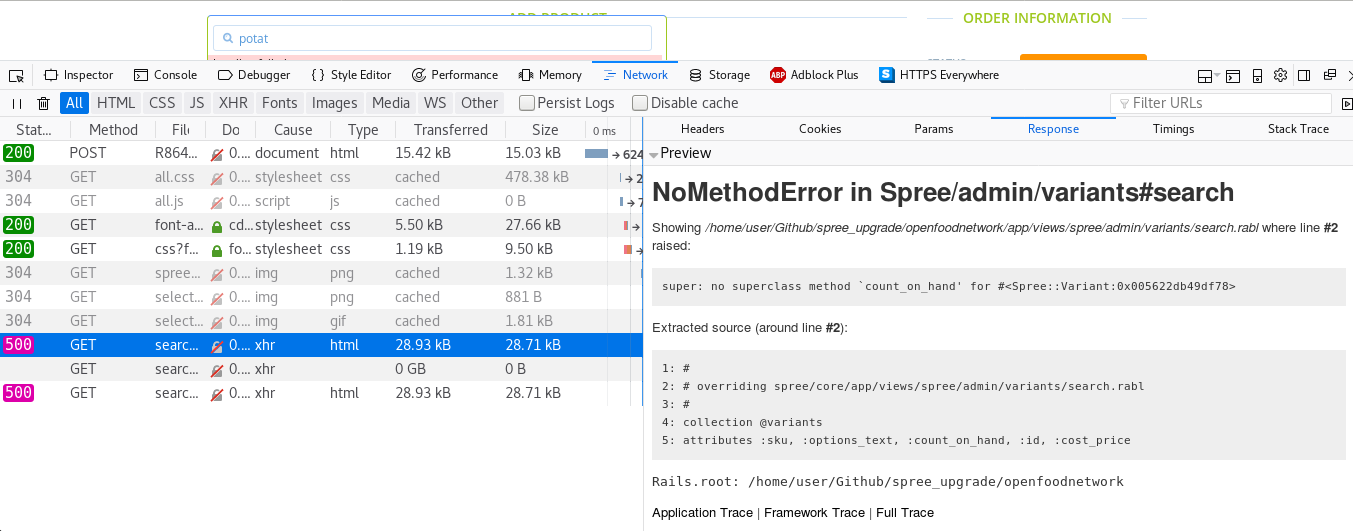Open devtools in separate window icon
Image resolution: width=1353 pixels, height=531 pixels.
pos(1329,75)
